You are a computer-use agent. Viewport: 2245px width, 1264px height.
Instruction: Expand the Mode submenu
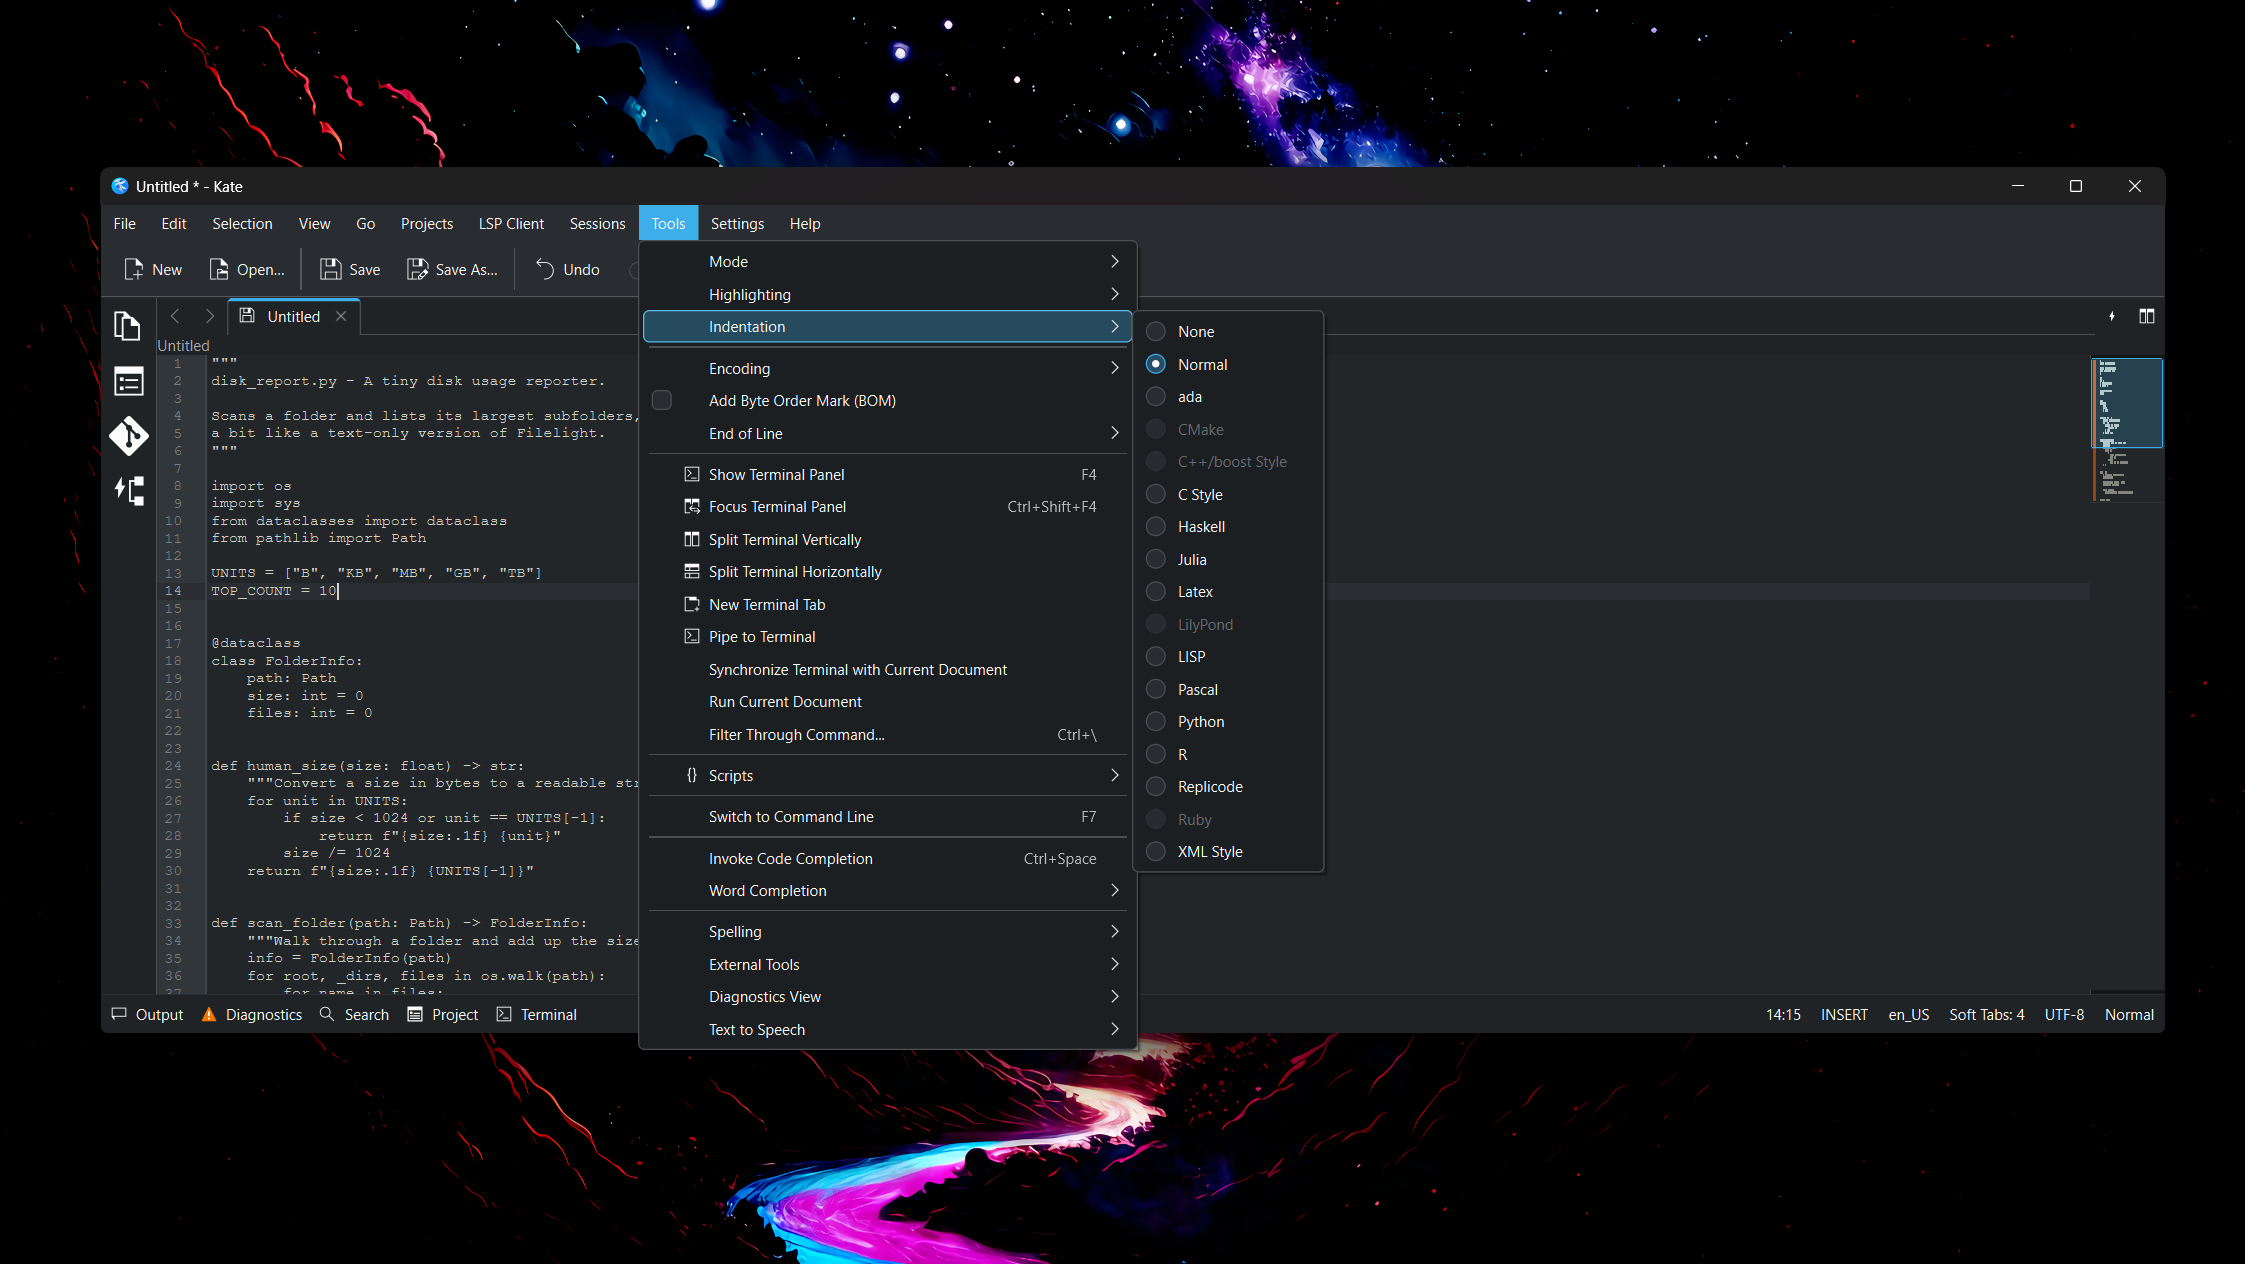[887, 262]
